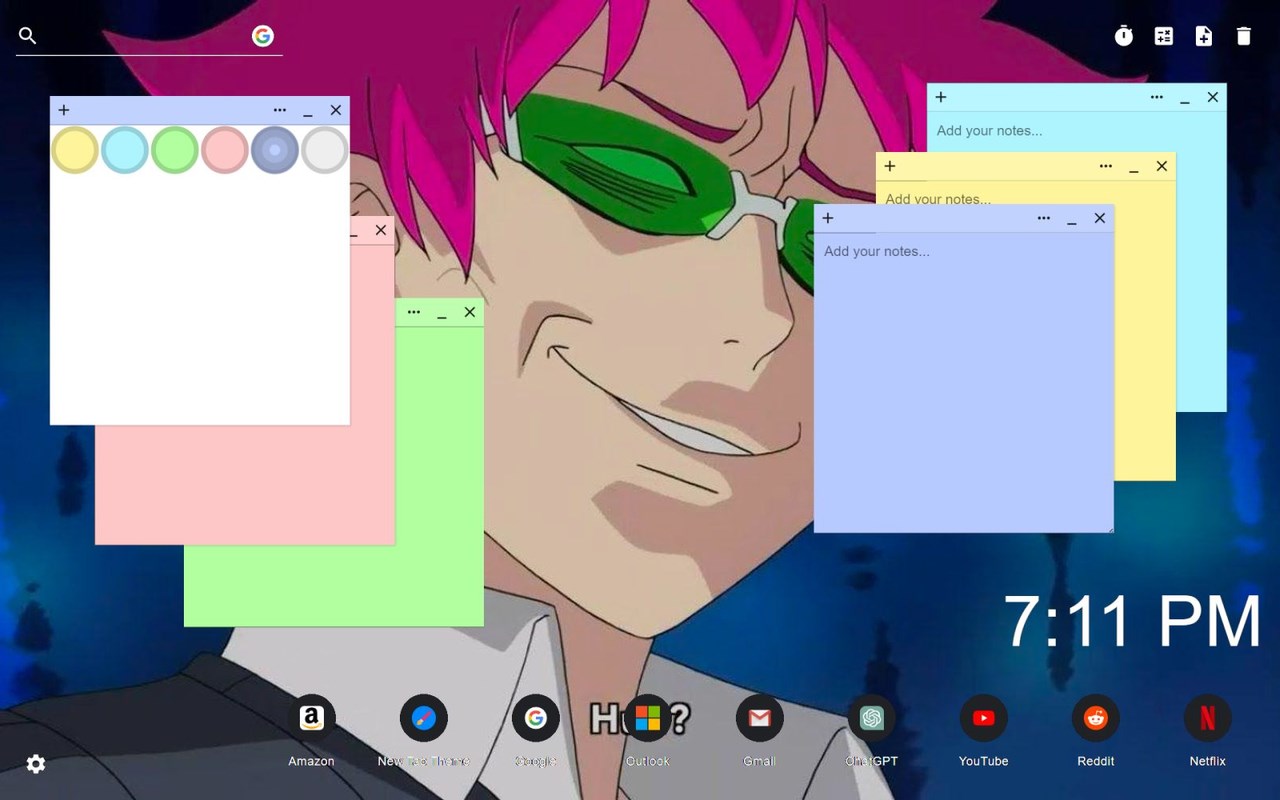Open the New Tab Theme shortcut

tap(424, 718)
